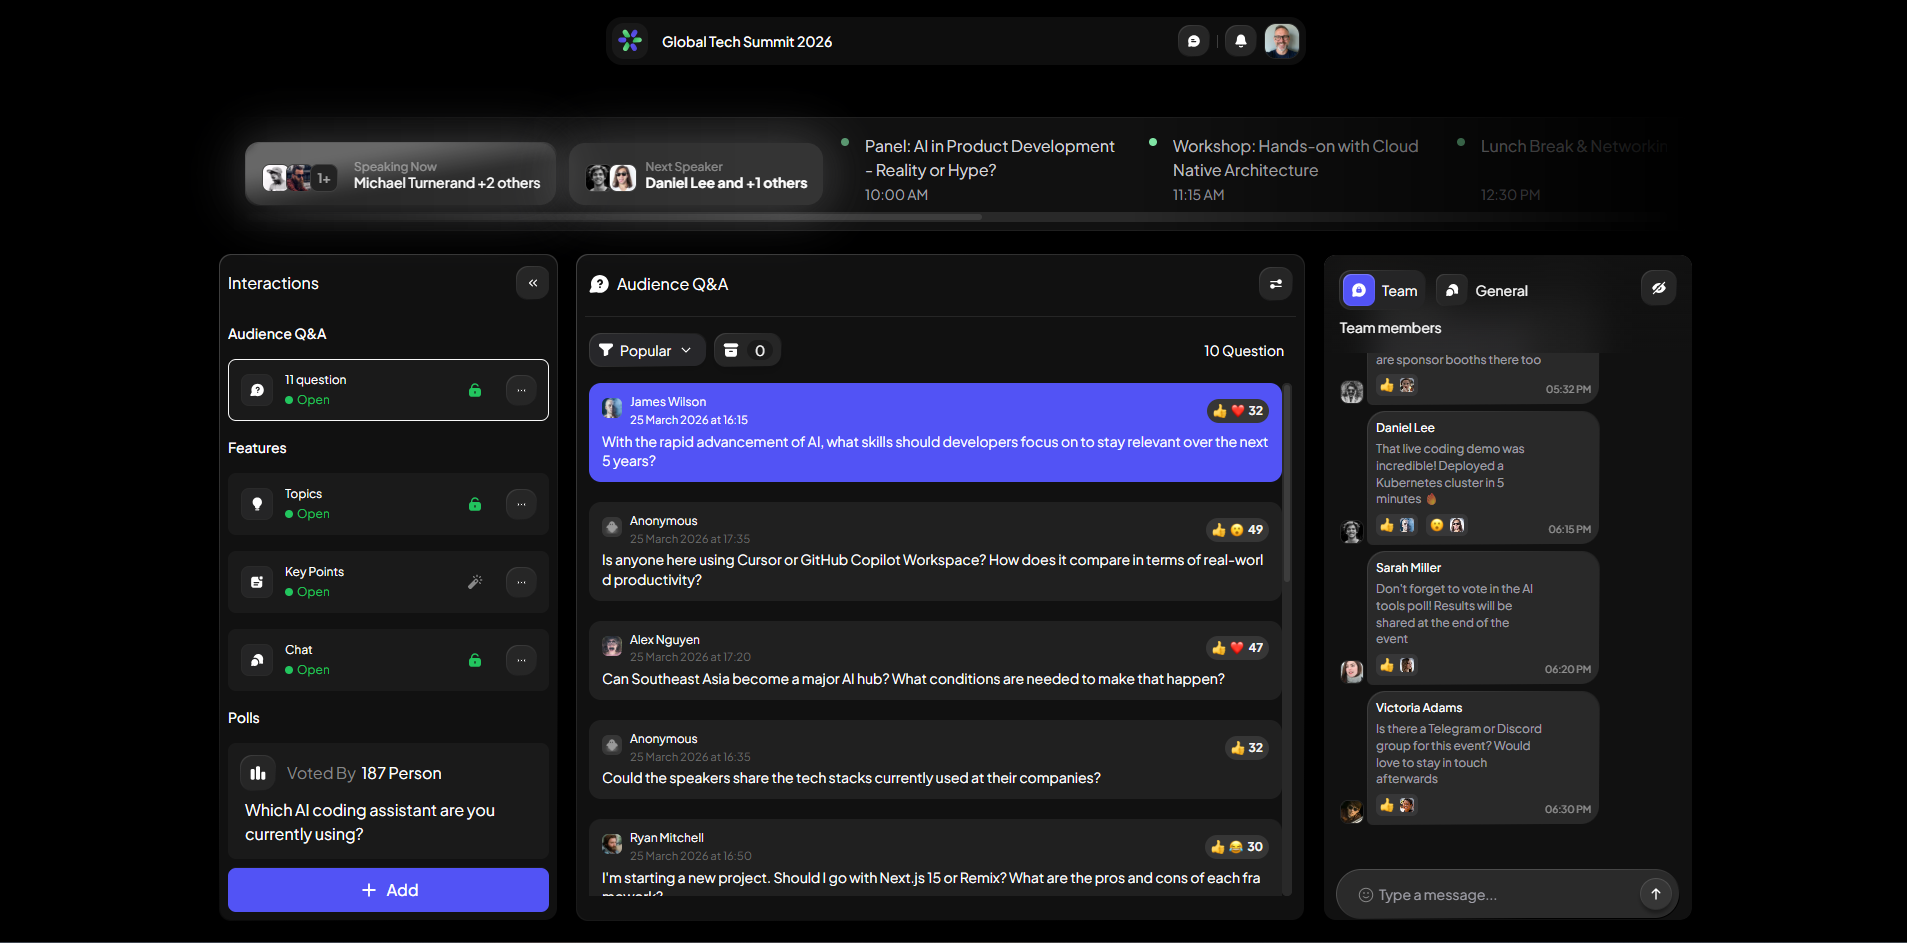Open the archive box counter showing 0
The width and height of the screenshot is (1907, 943).
pos(746,350)
